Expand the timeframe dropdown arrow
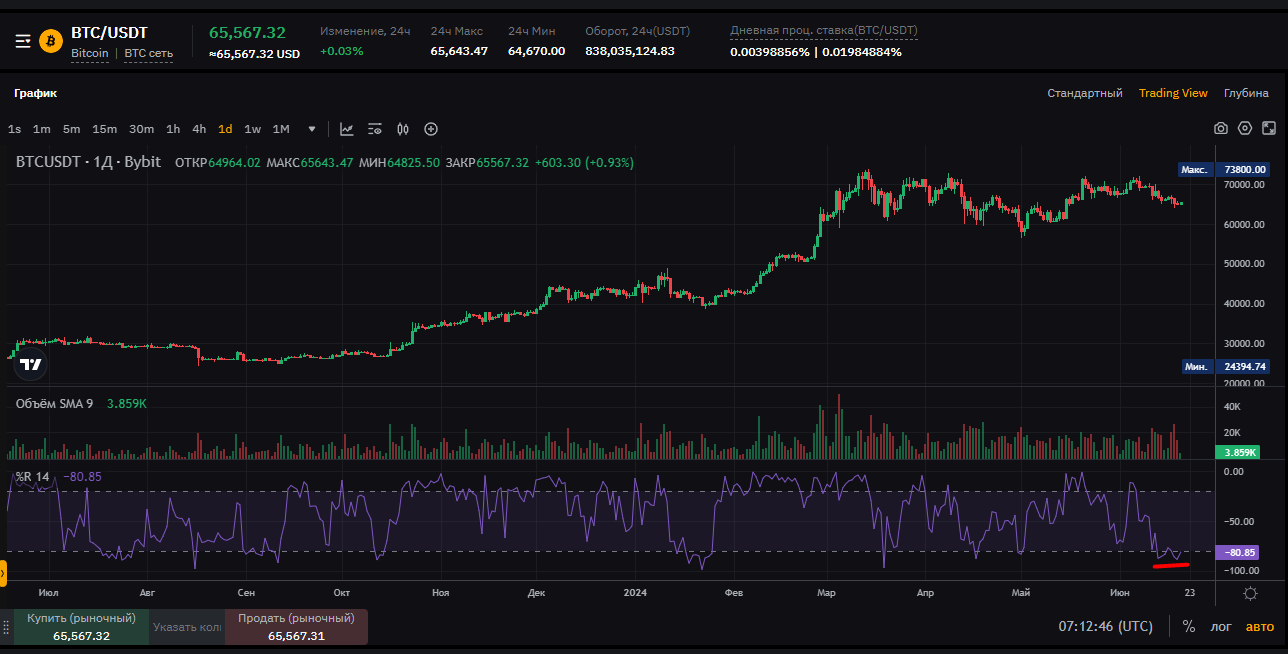The image size is (1288, 654). coord(312,129)
